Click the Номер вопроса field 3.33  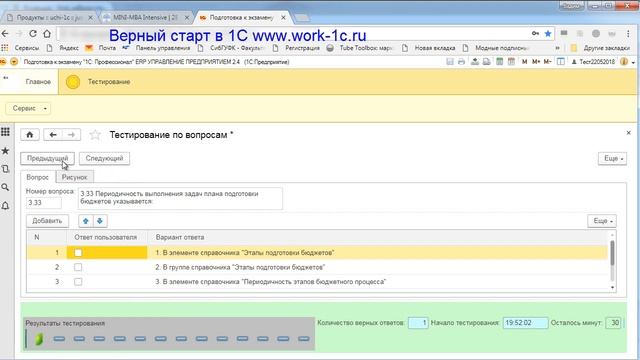coord(44,202)
